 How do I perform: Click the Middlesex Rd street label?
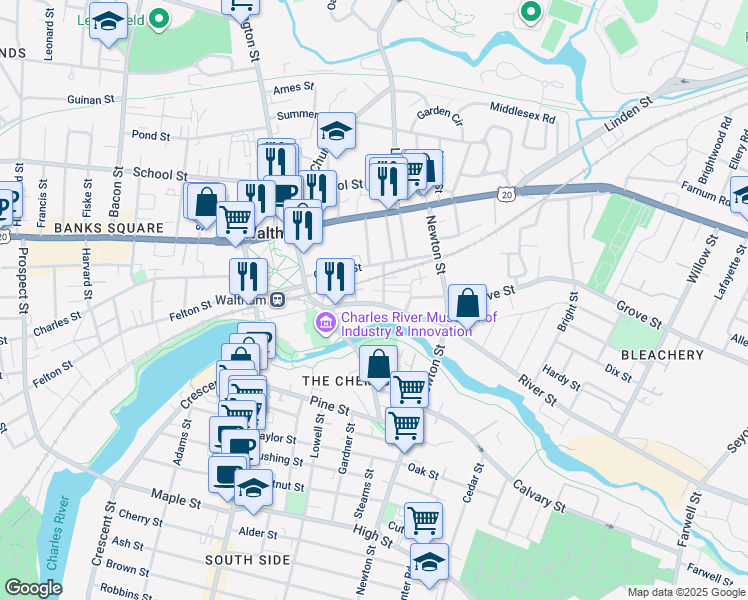tap(523, 113)
